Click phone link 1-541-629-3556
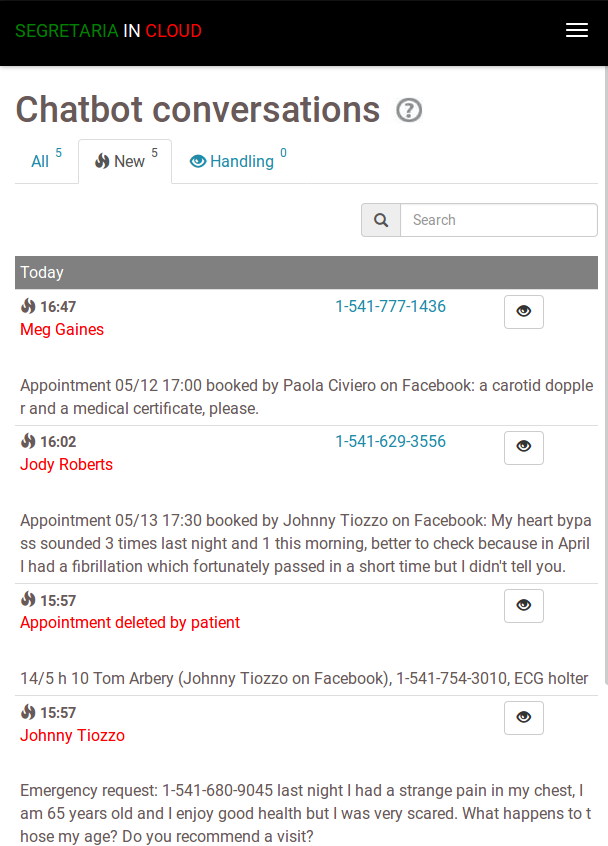The image size is (608, 846). [390, 441]
